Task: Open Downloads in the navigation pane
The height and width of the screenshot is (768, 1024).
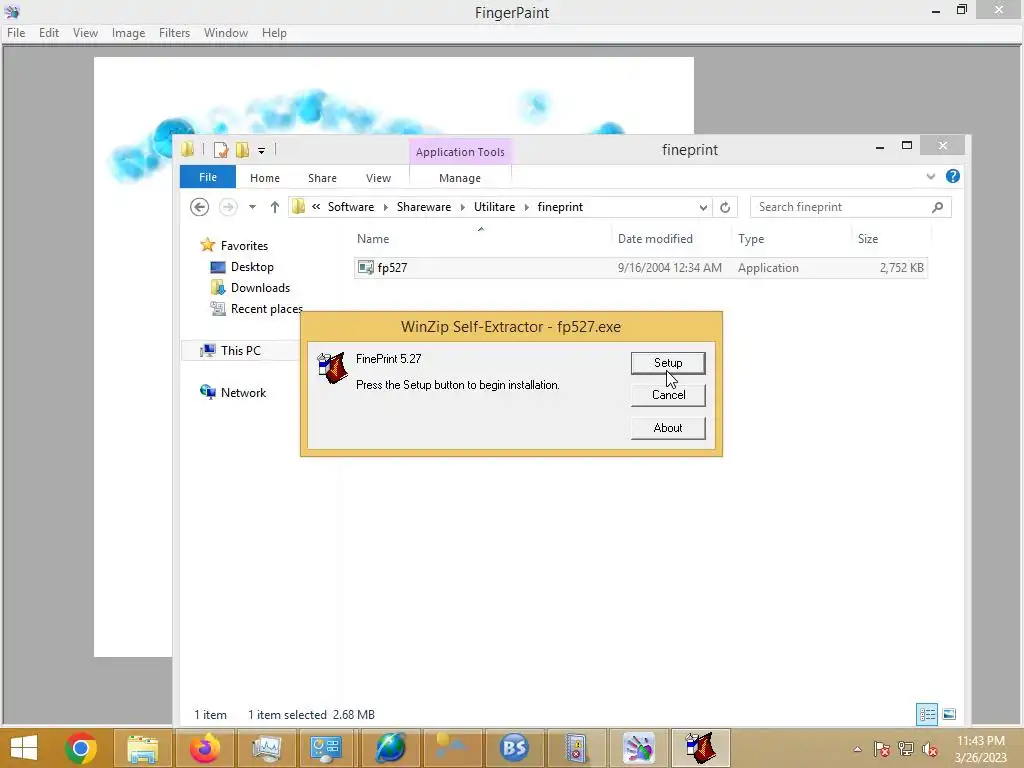Action: pyautogui.click(x=260, y=288)
